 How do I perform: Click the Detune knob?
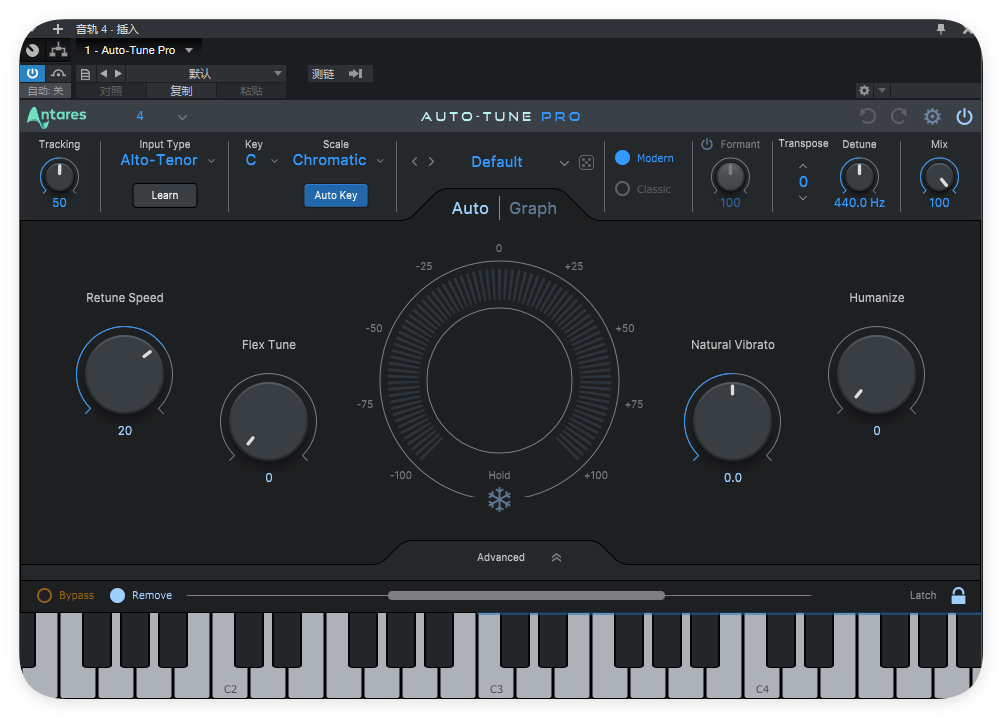point(859,176)
